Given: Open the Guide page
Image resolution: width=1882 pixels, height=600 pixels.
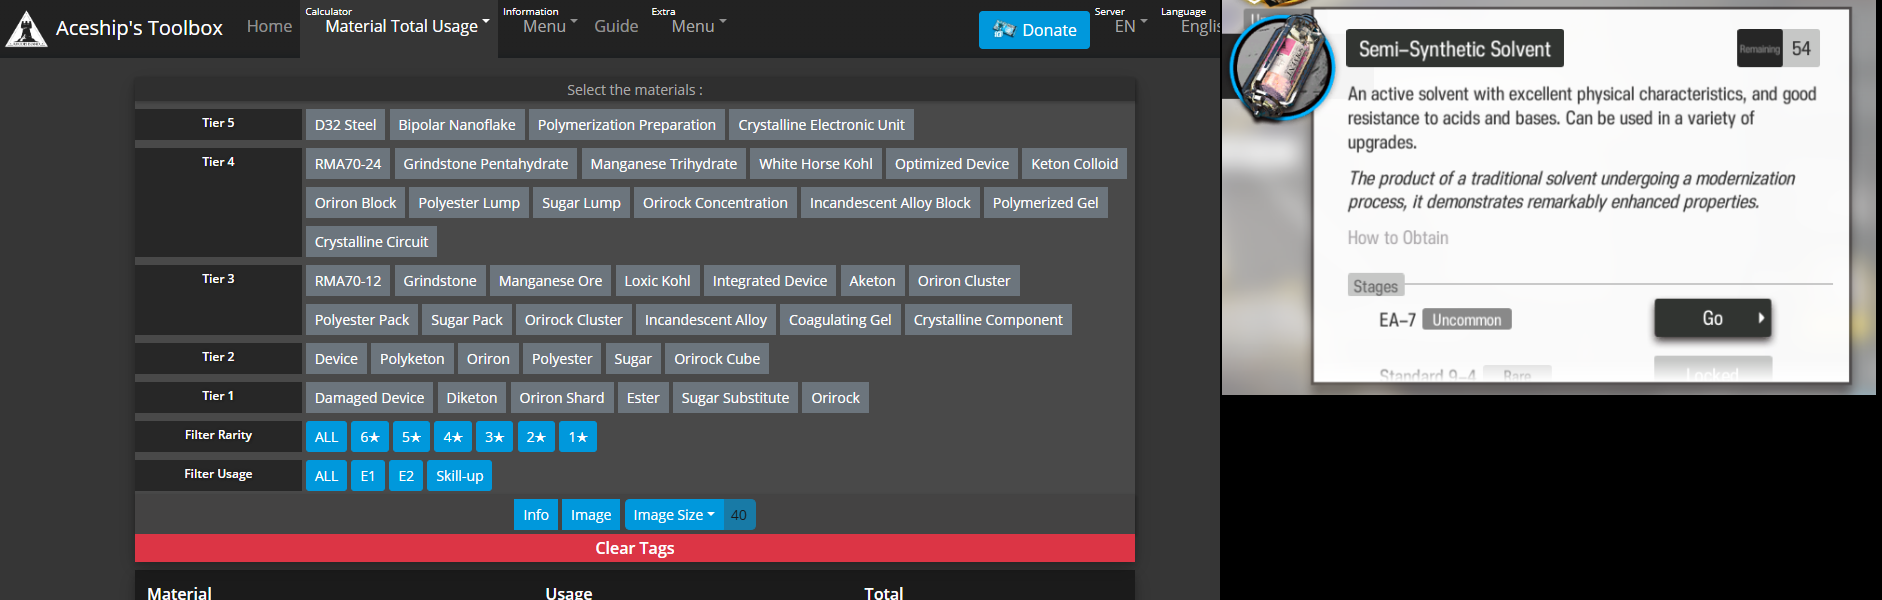Looking at the screenshot, I should [x=616, y=27].
